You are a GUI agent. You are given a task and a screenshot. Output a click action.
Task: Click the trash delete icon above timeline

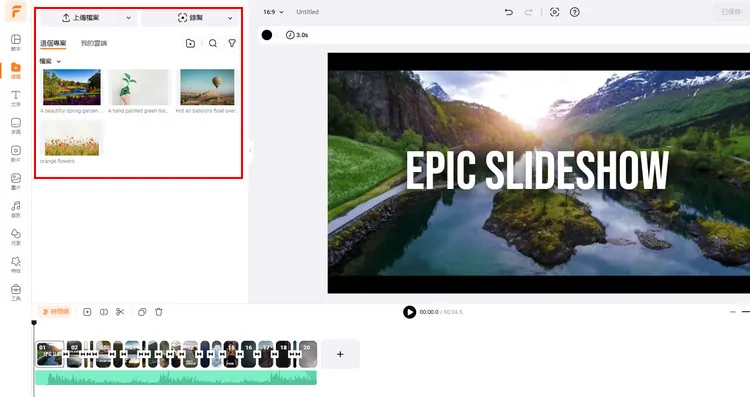pos(159,312)
